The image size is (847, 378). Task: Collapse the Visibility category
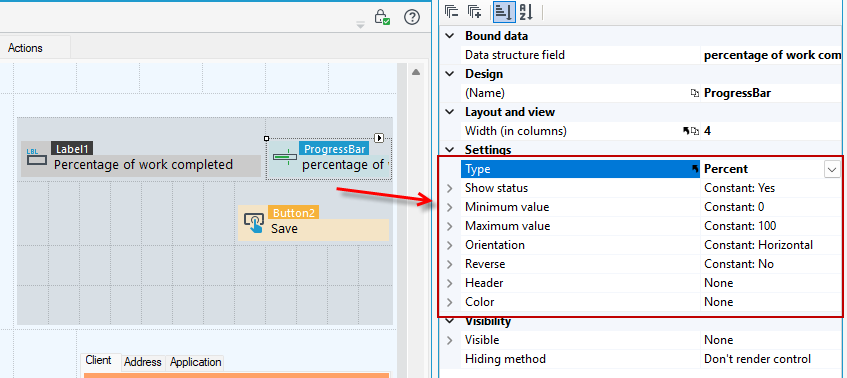(449, 321)
